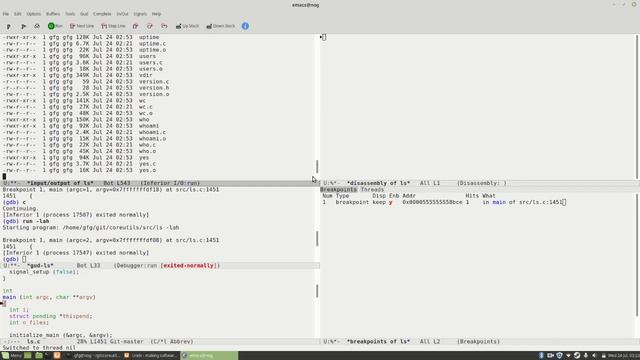Screen dimensions: 640x360
Task: Switch to the 'Undo - making software' taskbar window
Action: [x=151, y=356]
